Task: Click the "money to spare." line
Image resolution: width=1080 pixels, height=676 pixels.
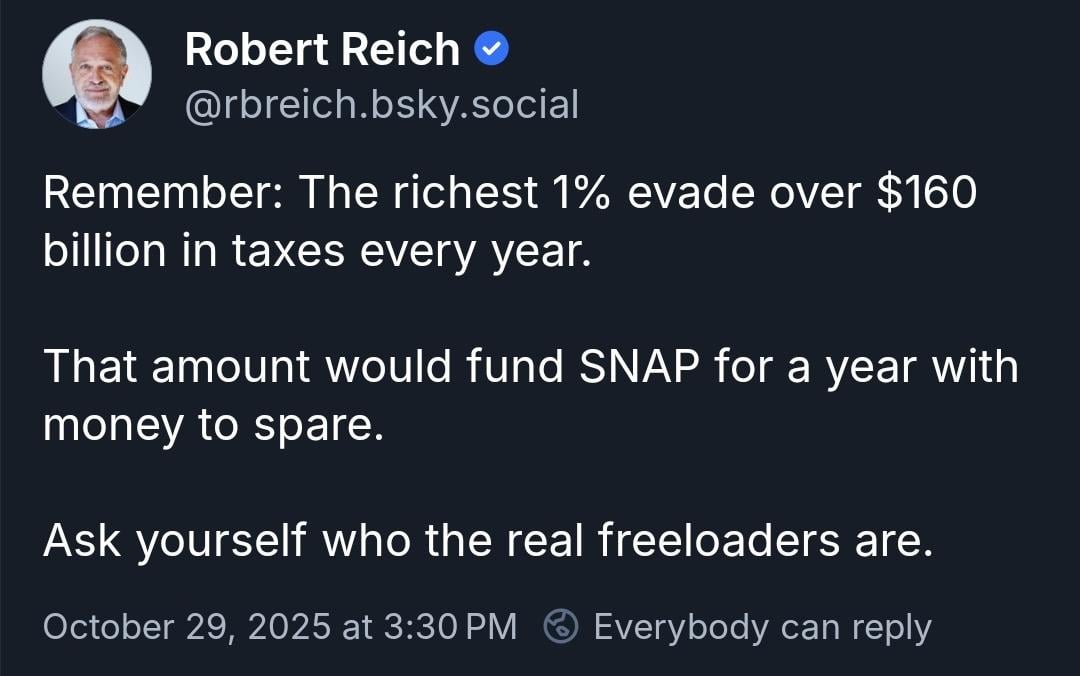Action: (212, 425)
